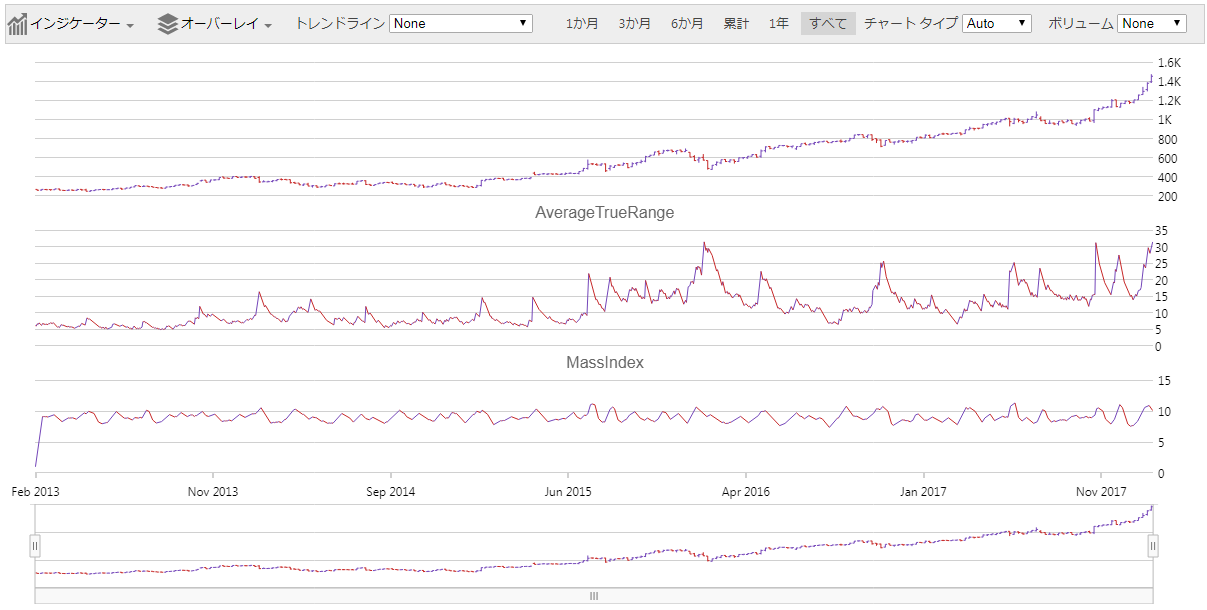Open the チャートタイプ Auto dropdown
Viewport: 1207px width, 610px height.
tap(997, 22)
